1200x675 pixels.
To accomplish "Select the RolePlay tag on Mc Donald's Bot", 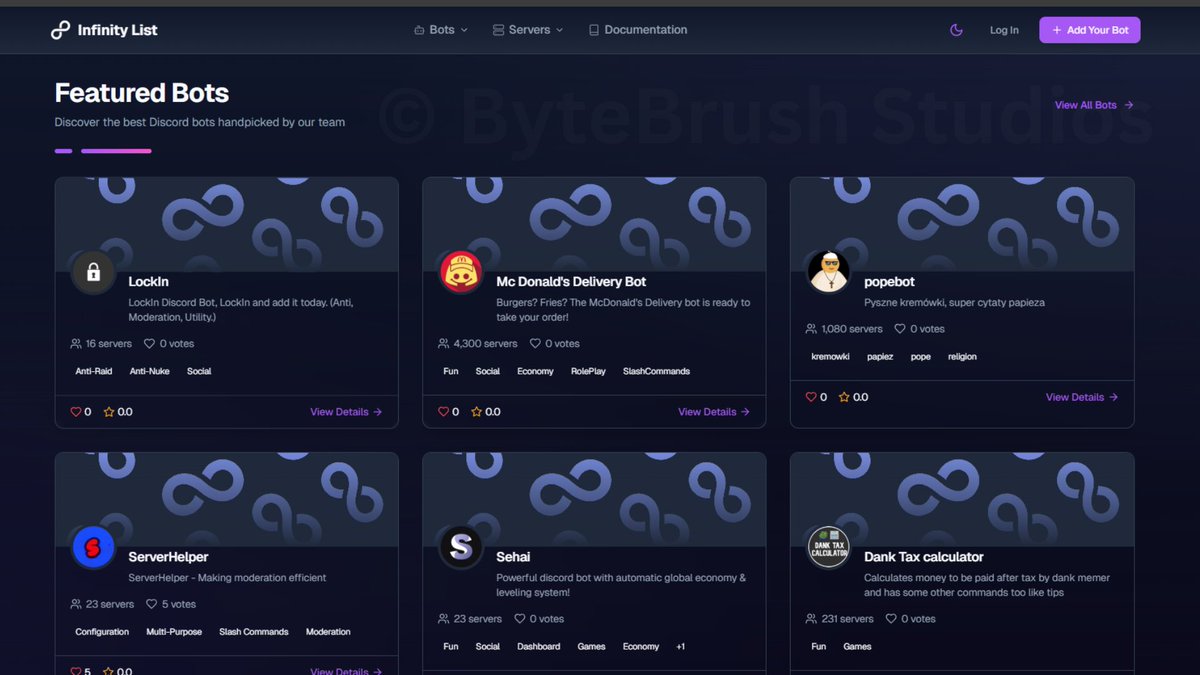I will tap(589, 371).
